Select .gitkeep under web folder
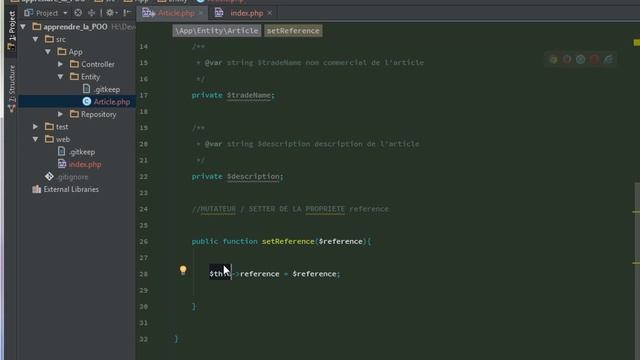The image size is (640, 360). click(x=82, y=152)
